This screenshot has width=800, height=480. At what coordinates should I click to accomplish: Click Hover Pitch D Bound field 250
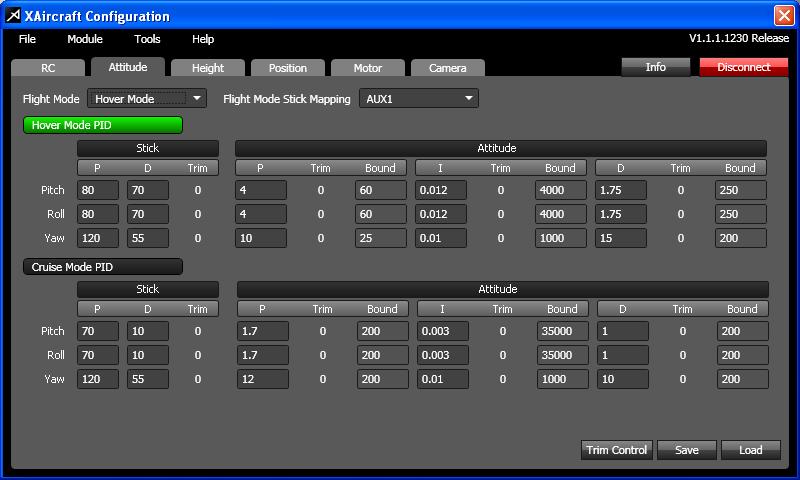tap(741, 190)
